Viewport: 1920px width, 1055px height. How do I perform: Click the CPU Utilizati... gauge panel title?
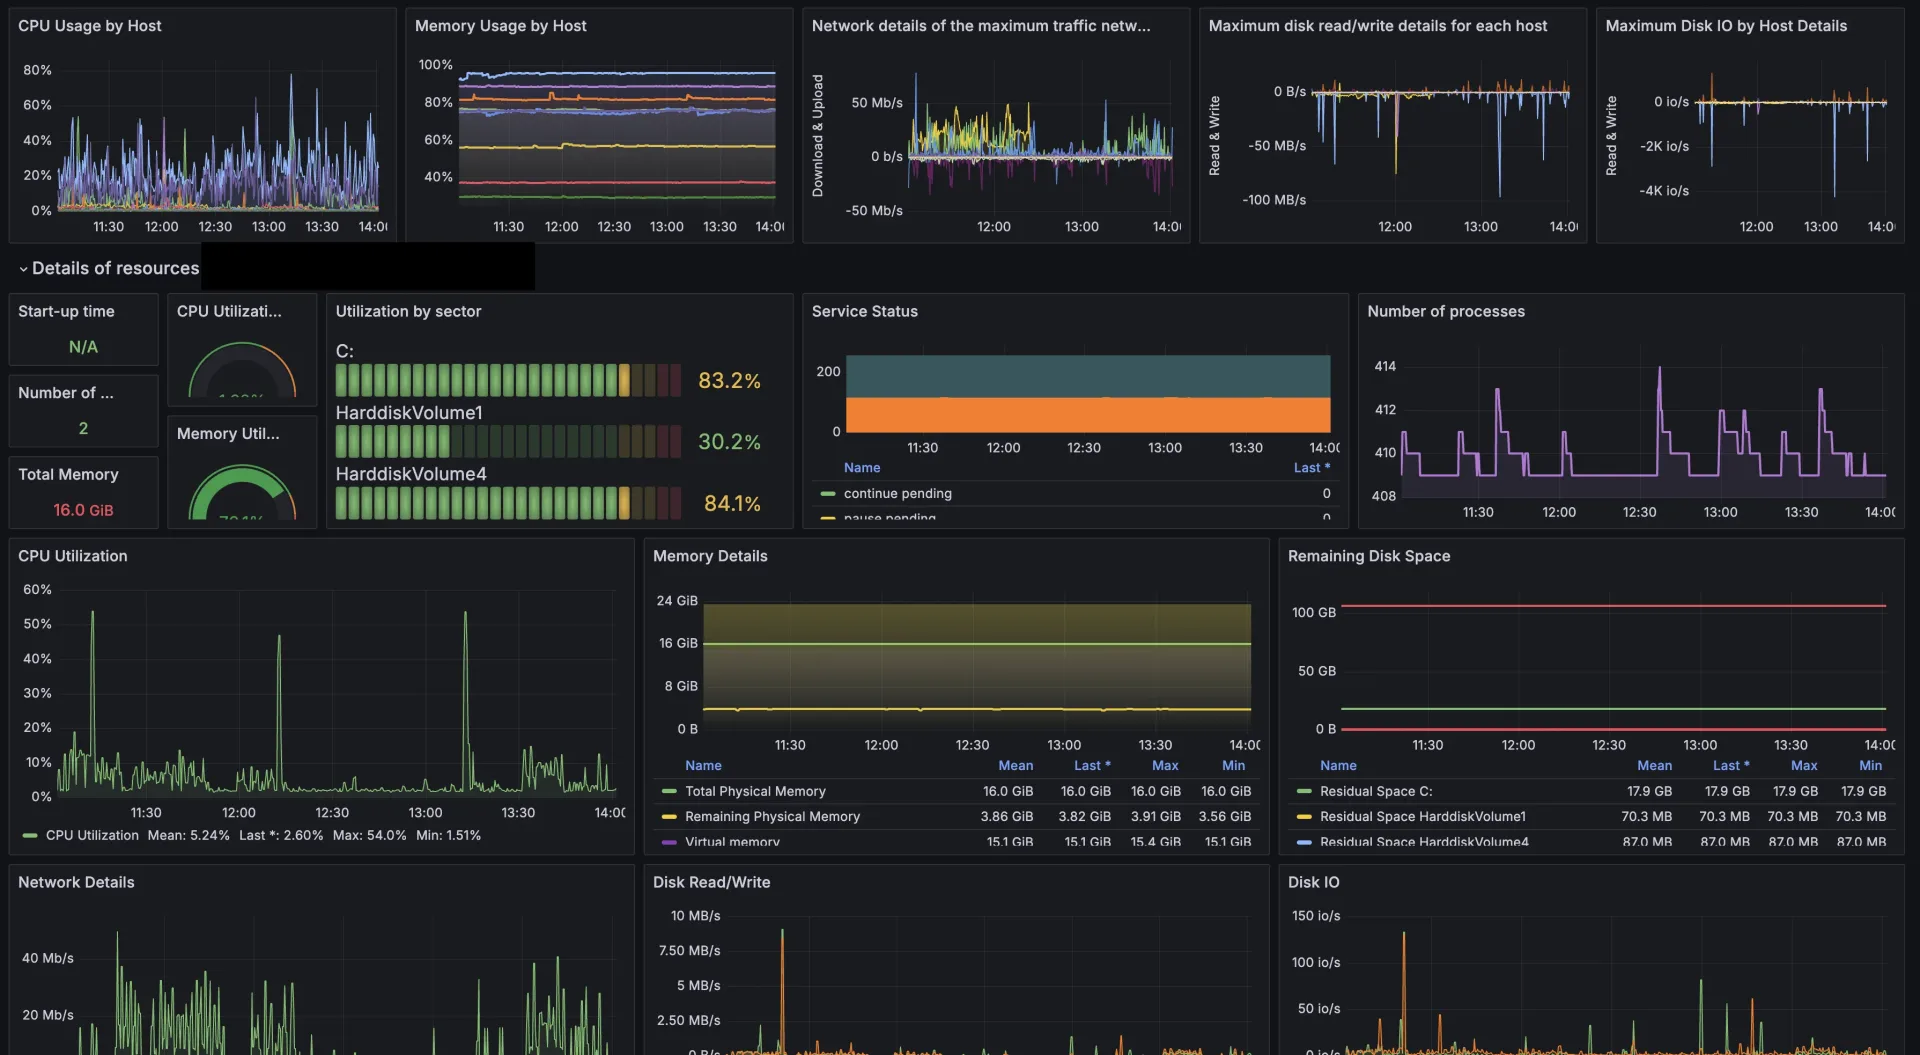tap(229, 311)
